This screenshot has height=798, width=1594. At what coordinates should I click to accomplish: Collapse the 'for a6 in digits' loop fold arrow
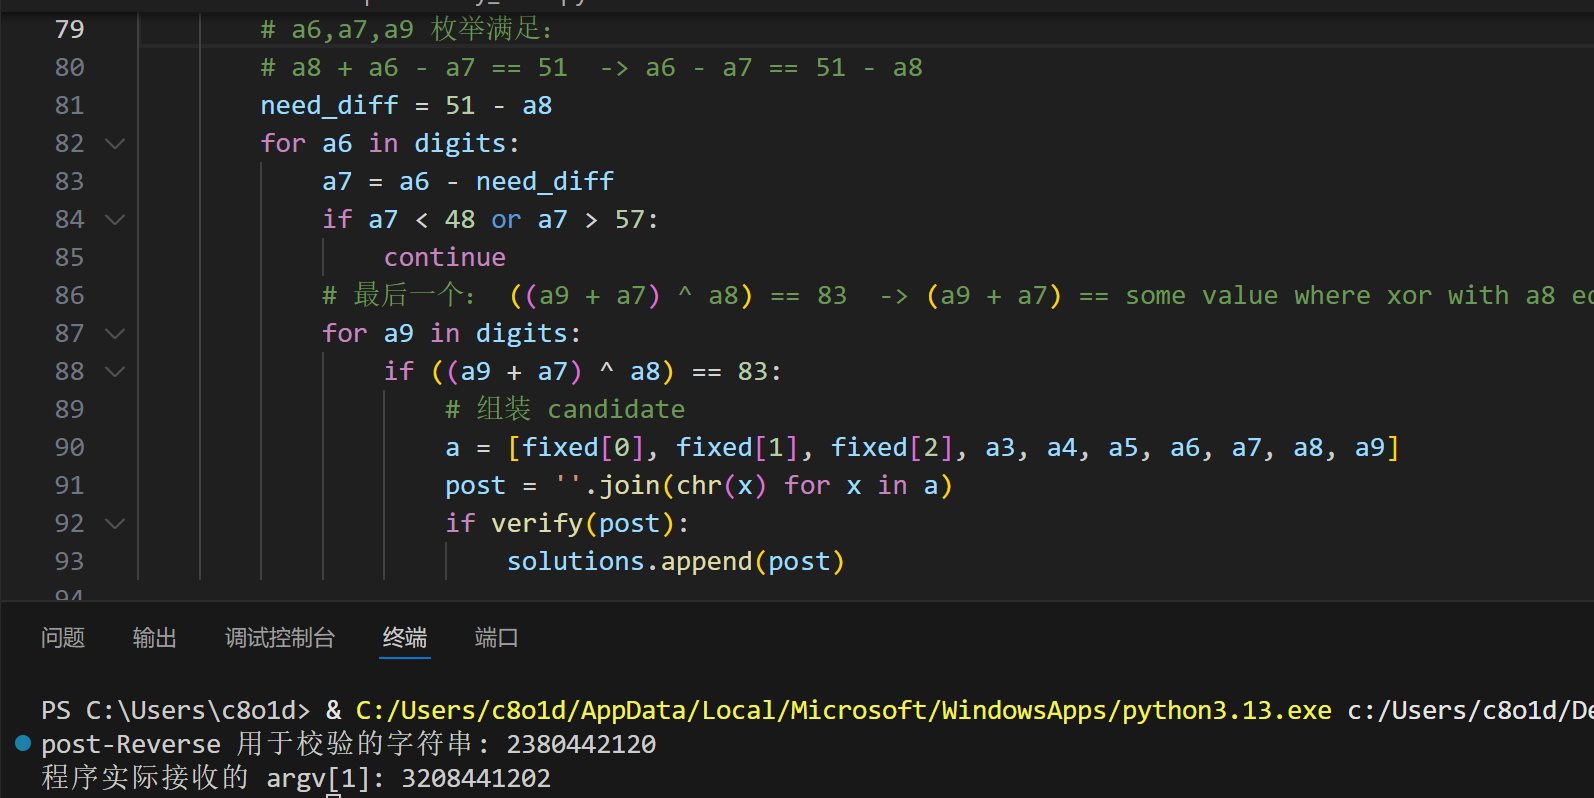click(115, 144)
